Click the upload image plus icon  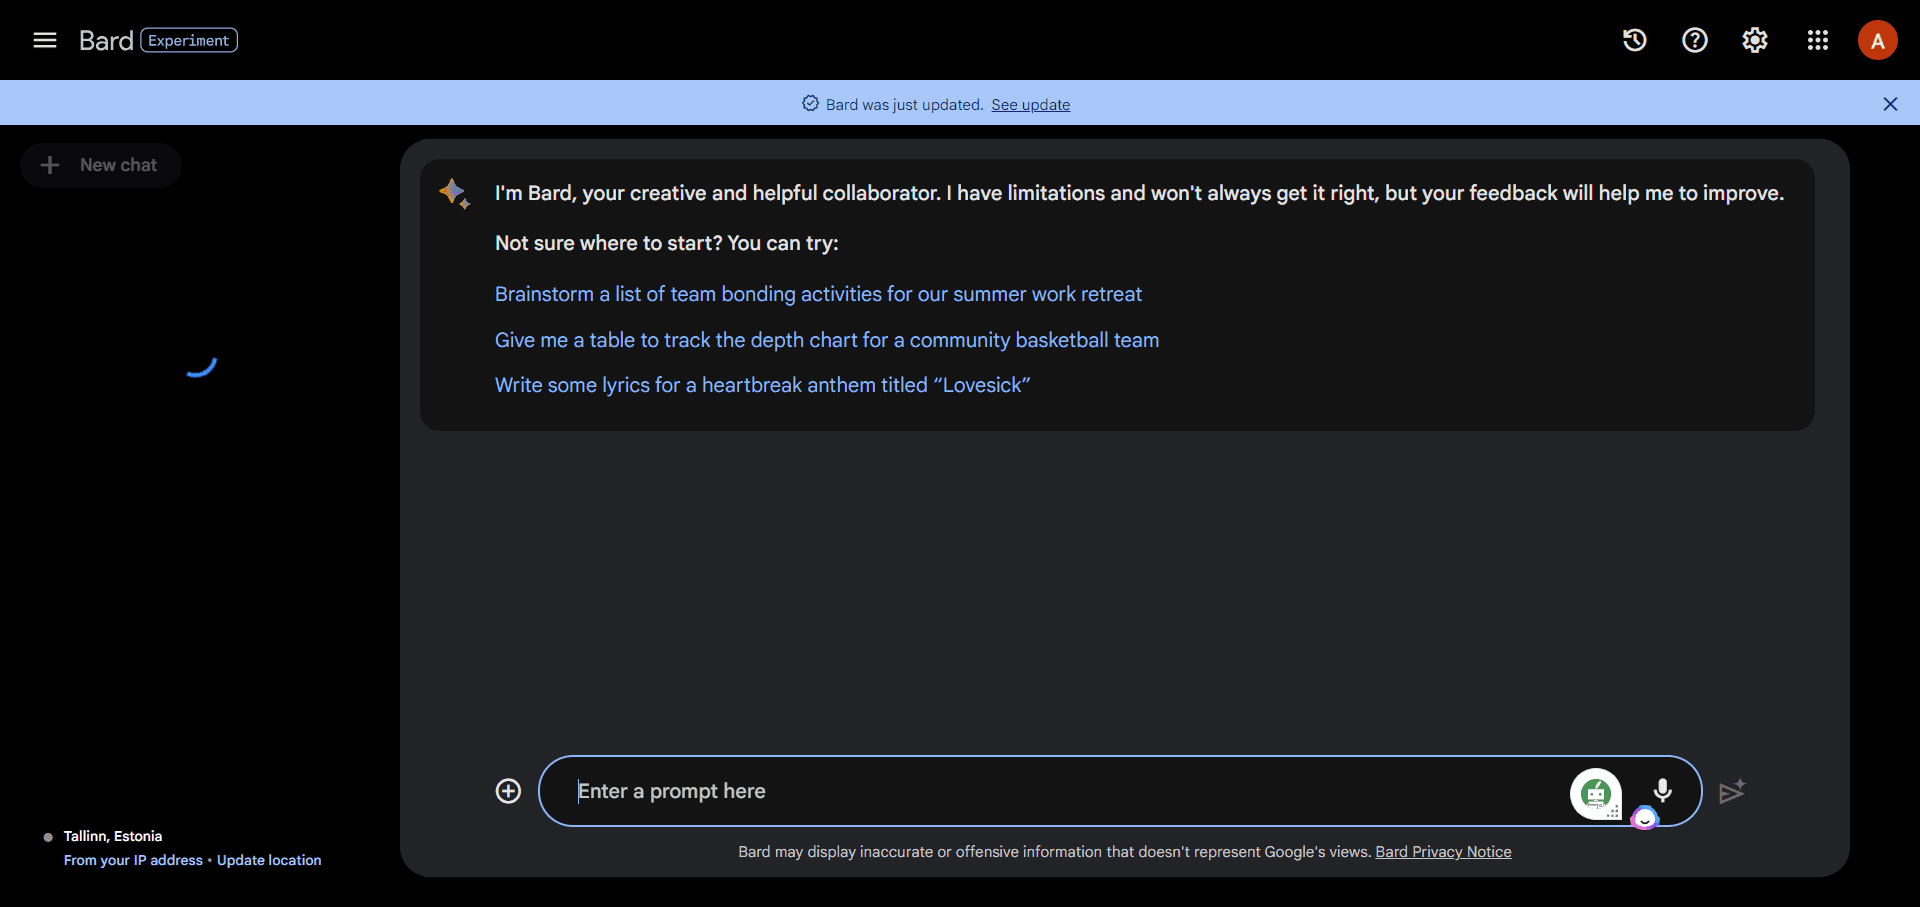coord(508,791)
